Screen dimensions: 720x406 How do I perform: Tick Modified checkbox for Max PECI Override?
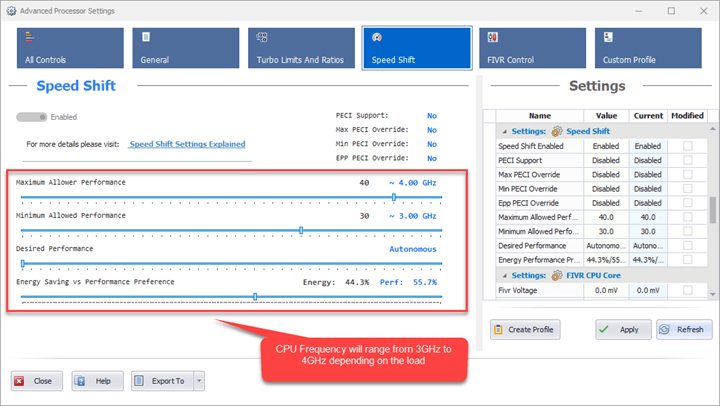click(x=687, y=174)
